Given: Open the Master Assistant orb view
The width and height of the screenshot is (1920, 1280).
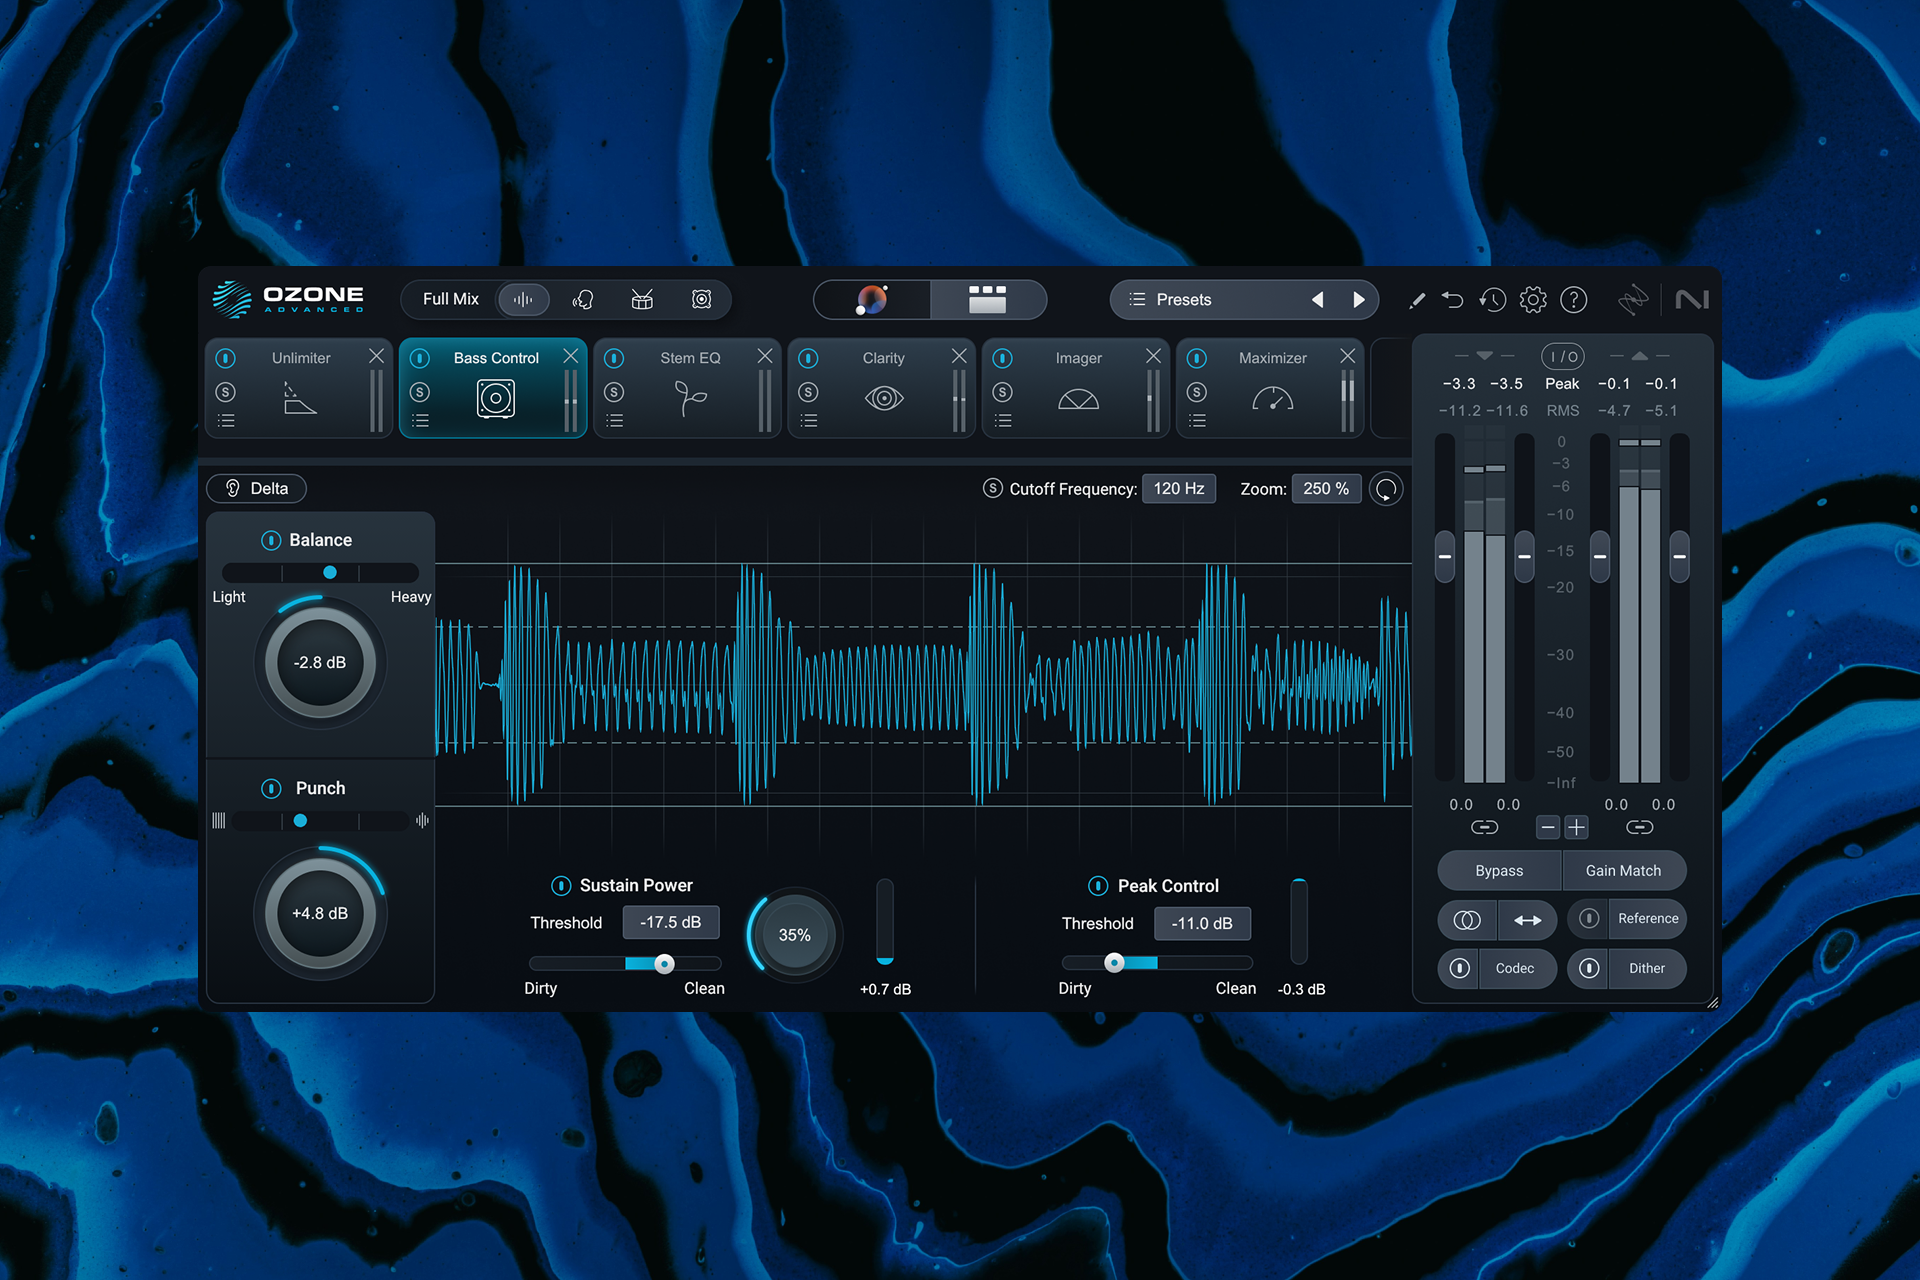Looking at the screenshot, I should (x=872, y=299).
